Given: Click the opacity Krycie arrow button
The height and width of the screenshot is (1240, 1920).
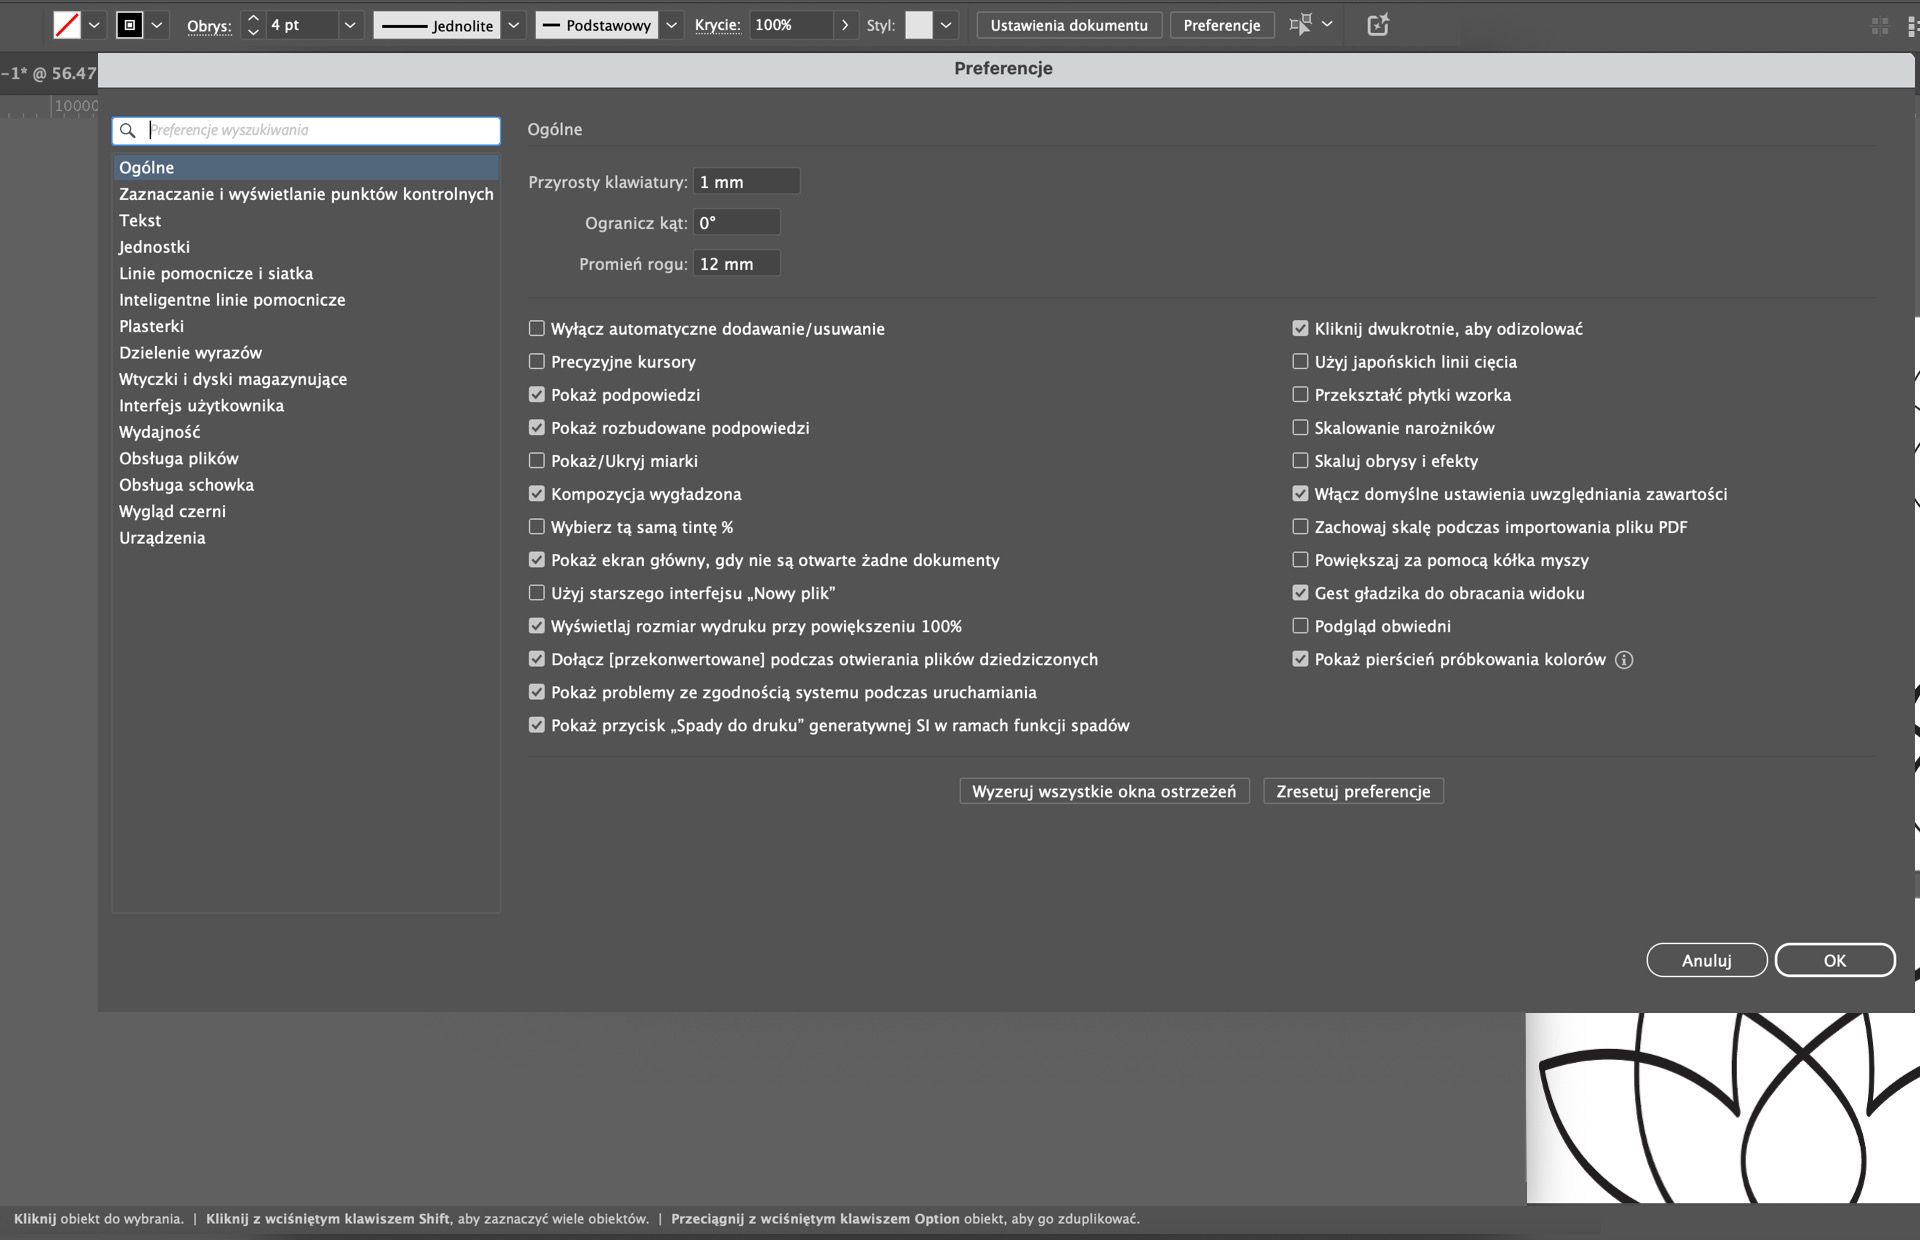Looking at the screenshot, I should (845, 25).
